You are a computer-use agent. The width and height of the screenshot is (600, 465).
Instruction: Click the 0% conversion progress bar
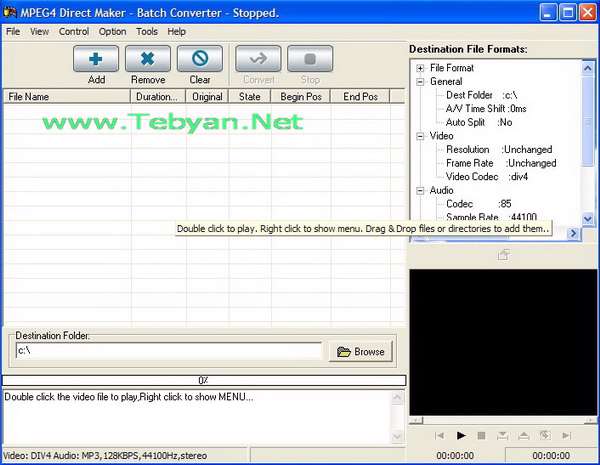204,380
